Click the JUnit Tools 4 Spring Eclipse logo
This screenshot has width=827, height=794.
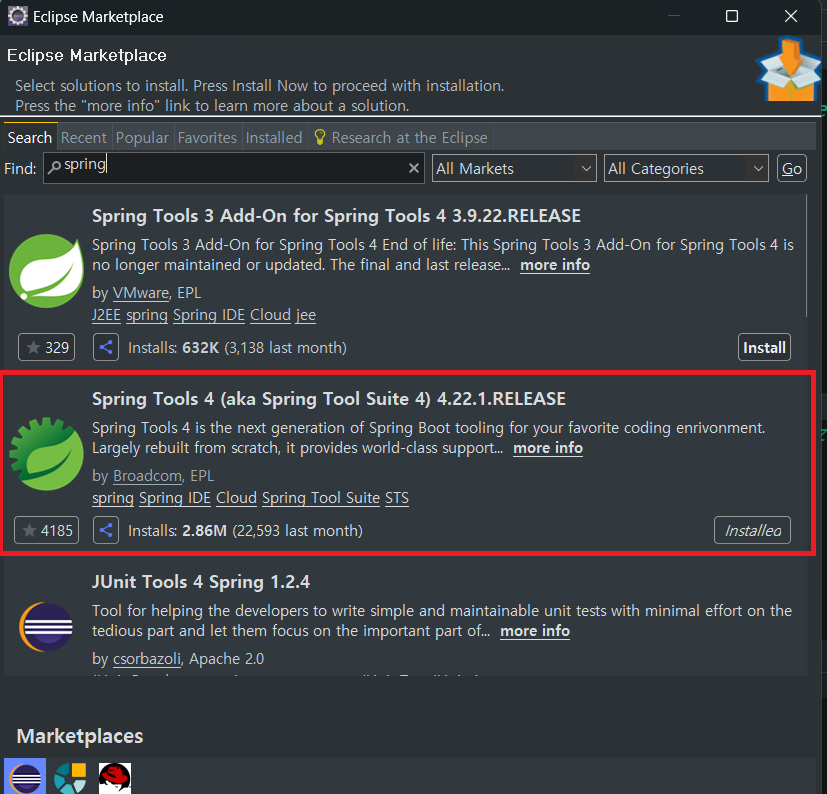[x=46, y=627]
